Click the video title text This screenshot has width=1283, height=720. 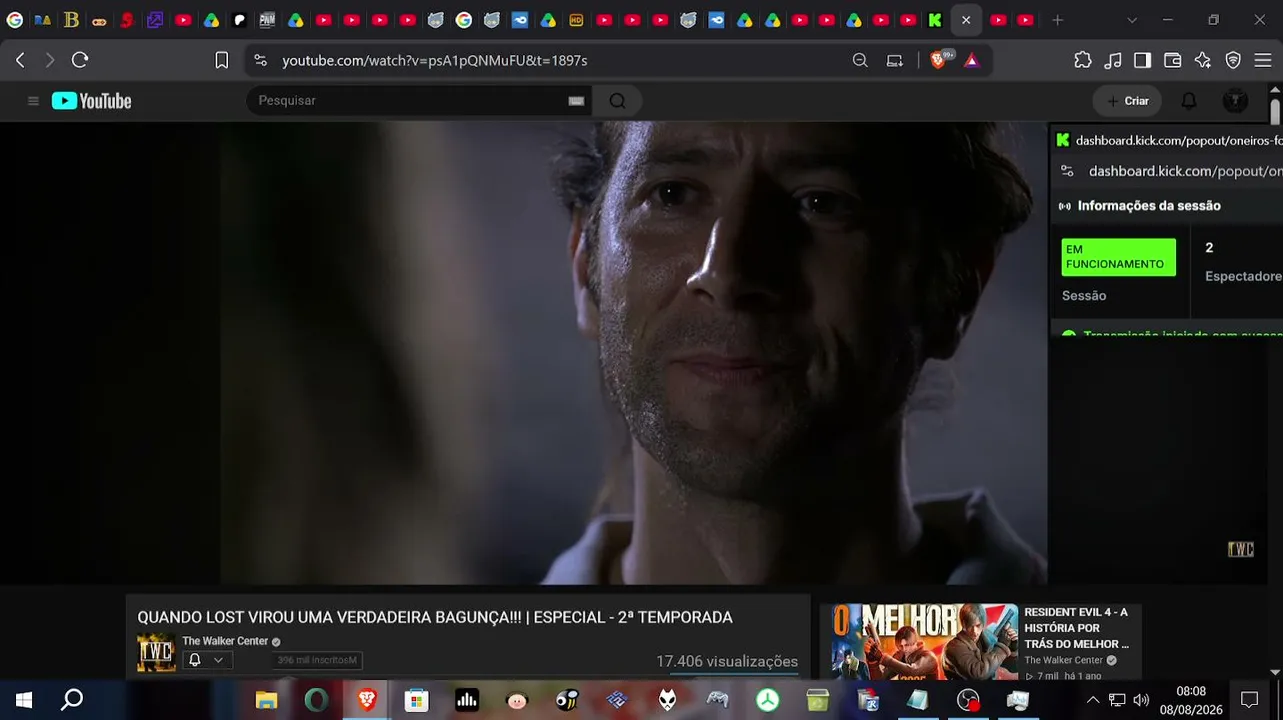point(435,618)
